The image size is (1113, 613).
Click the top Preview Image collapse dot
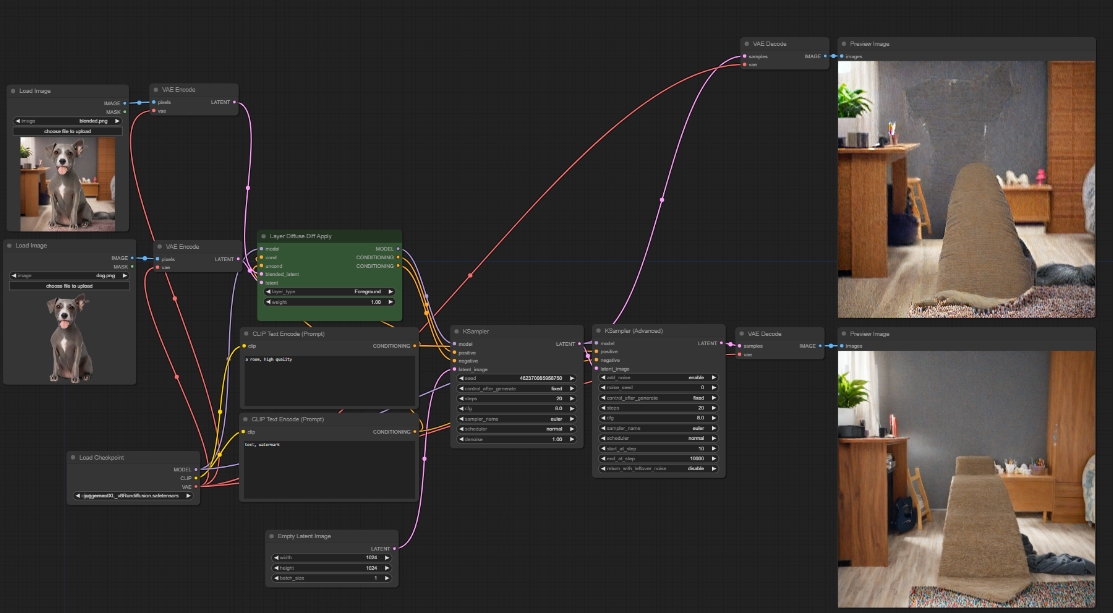(844, 44)
